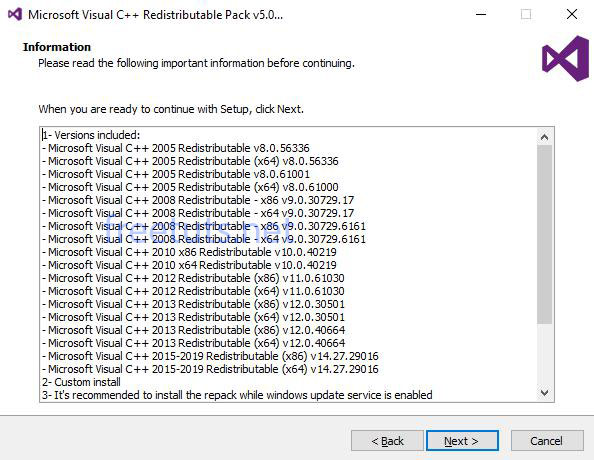Click the scrollbar up arrow in info box
This screenshot has width=594, height=460.
point(544,137)
